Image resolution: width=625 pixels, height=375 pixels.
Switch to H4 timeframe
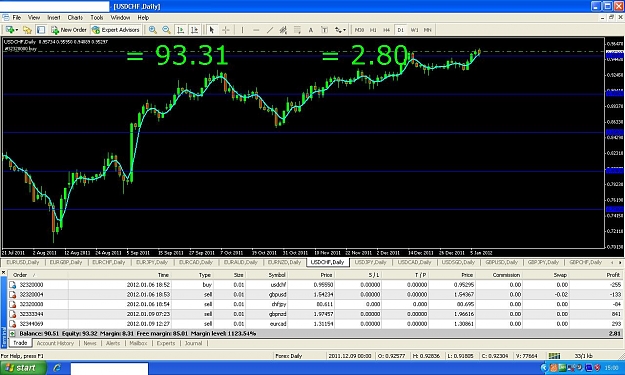(x=387, y=30)
